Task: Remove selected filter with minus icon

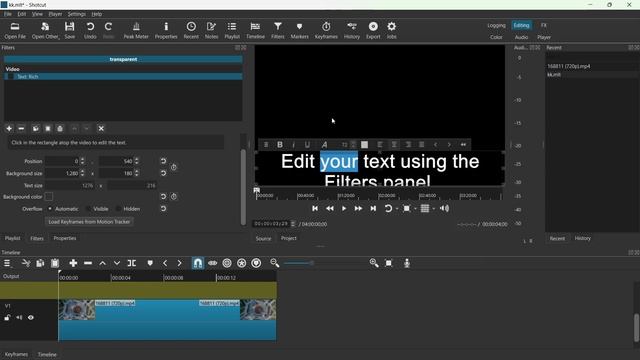Action: [21, 129]
